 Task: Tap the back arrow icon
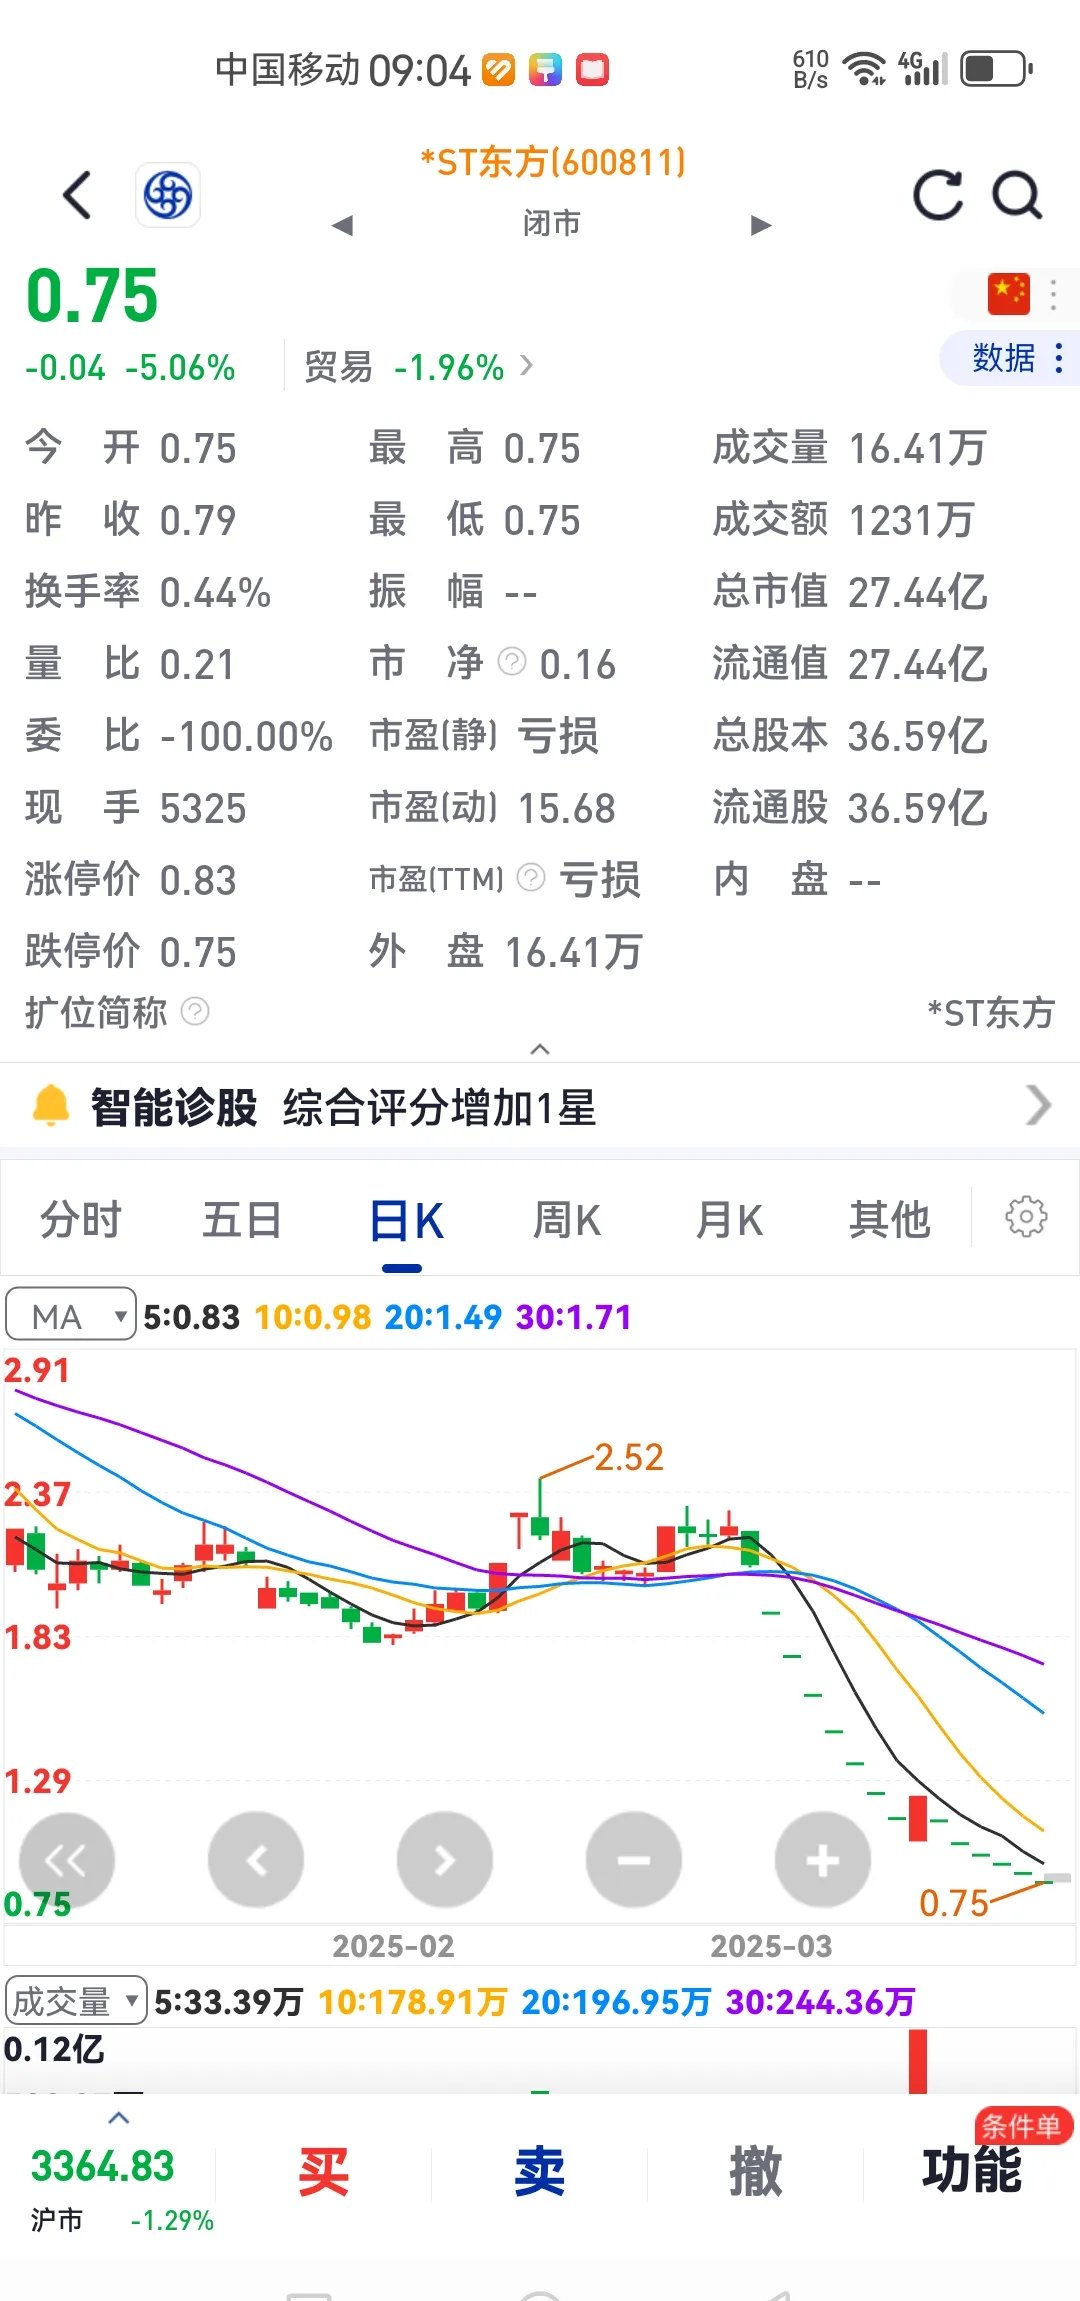78,195
